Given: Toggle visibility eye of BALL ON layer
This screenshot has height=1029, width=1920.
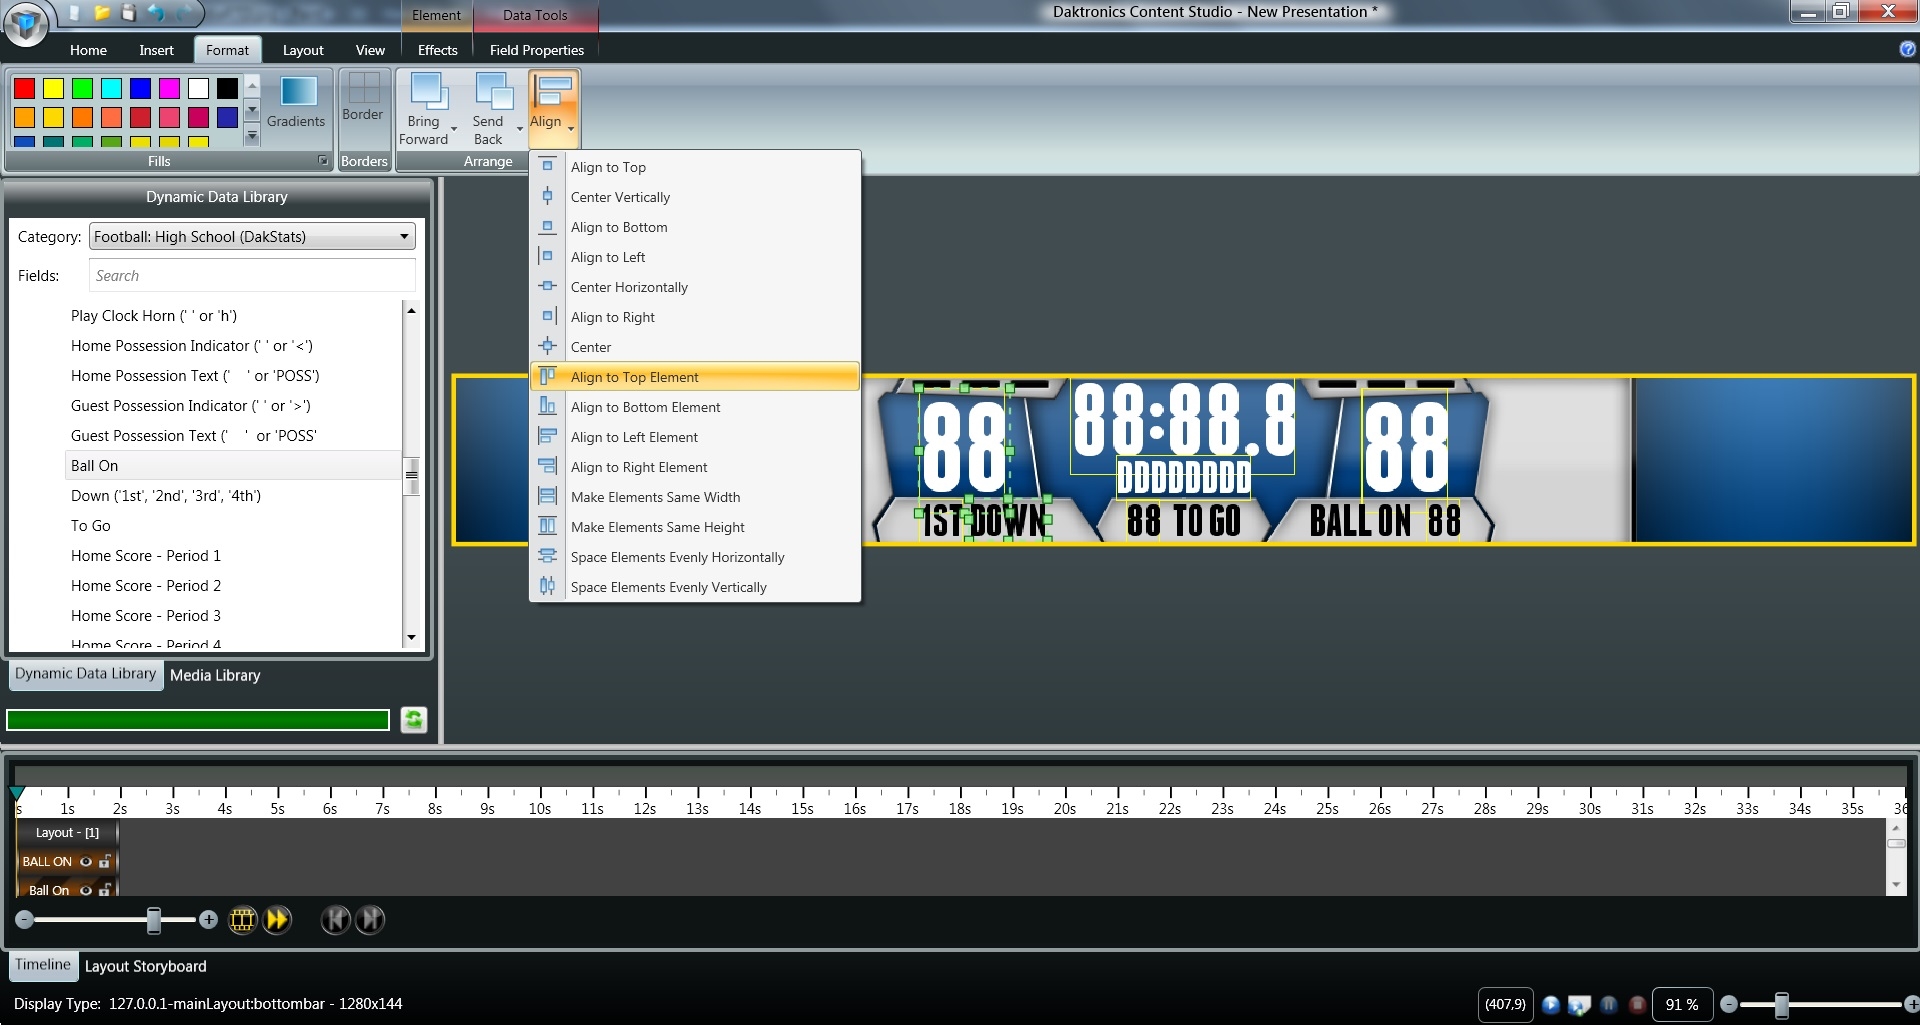Looking at the screenshot, I should coord(86,861).
